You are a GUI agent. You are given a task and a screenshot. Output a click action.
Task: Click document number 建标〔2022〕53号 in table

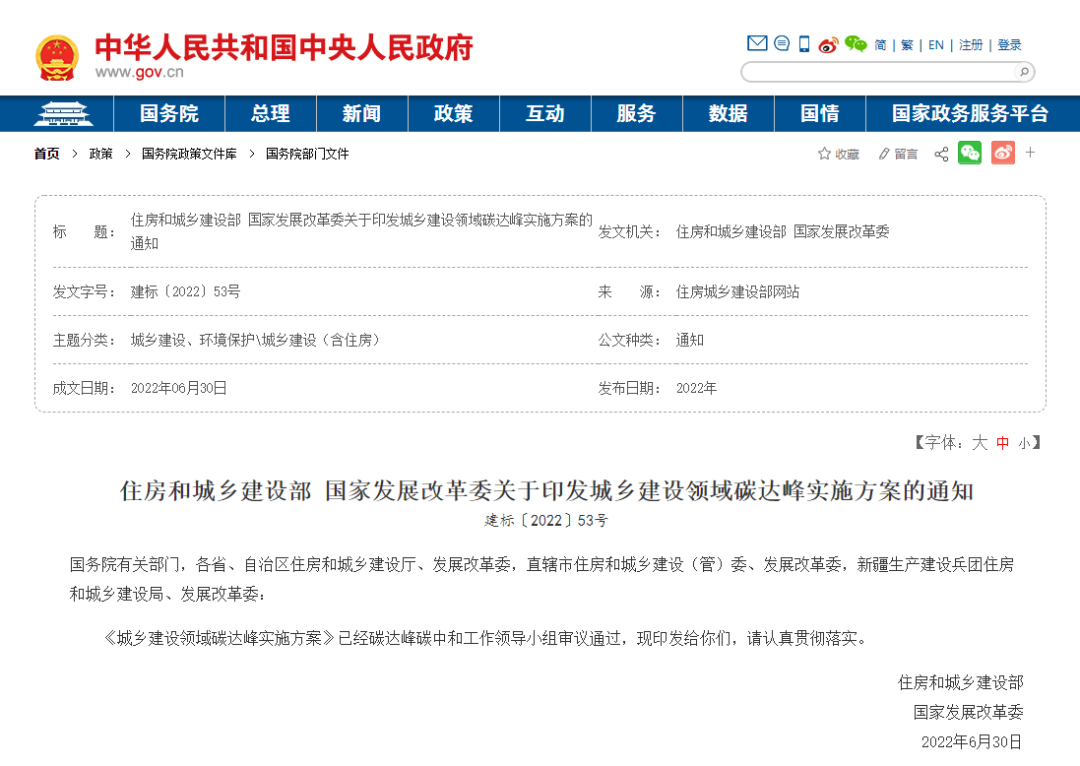(x=185, y=291)
